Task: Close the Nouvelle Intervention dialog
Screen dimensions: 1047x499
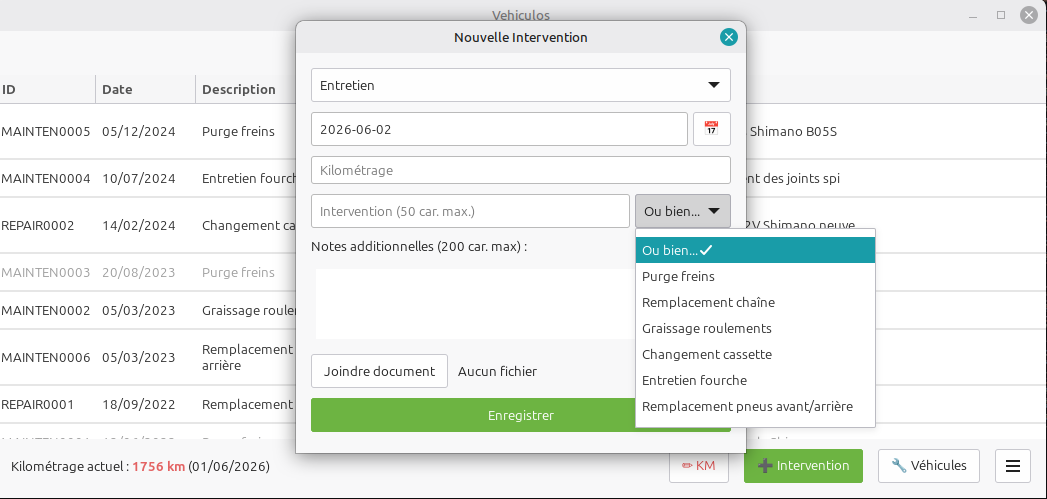Action: (x=728, y=37)
